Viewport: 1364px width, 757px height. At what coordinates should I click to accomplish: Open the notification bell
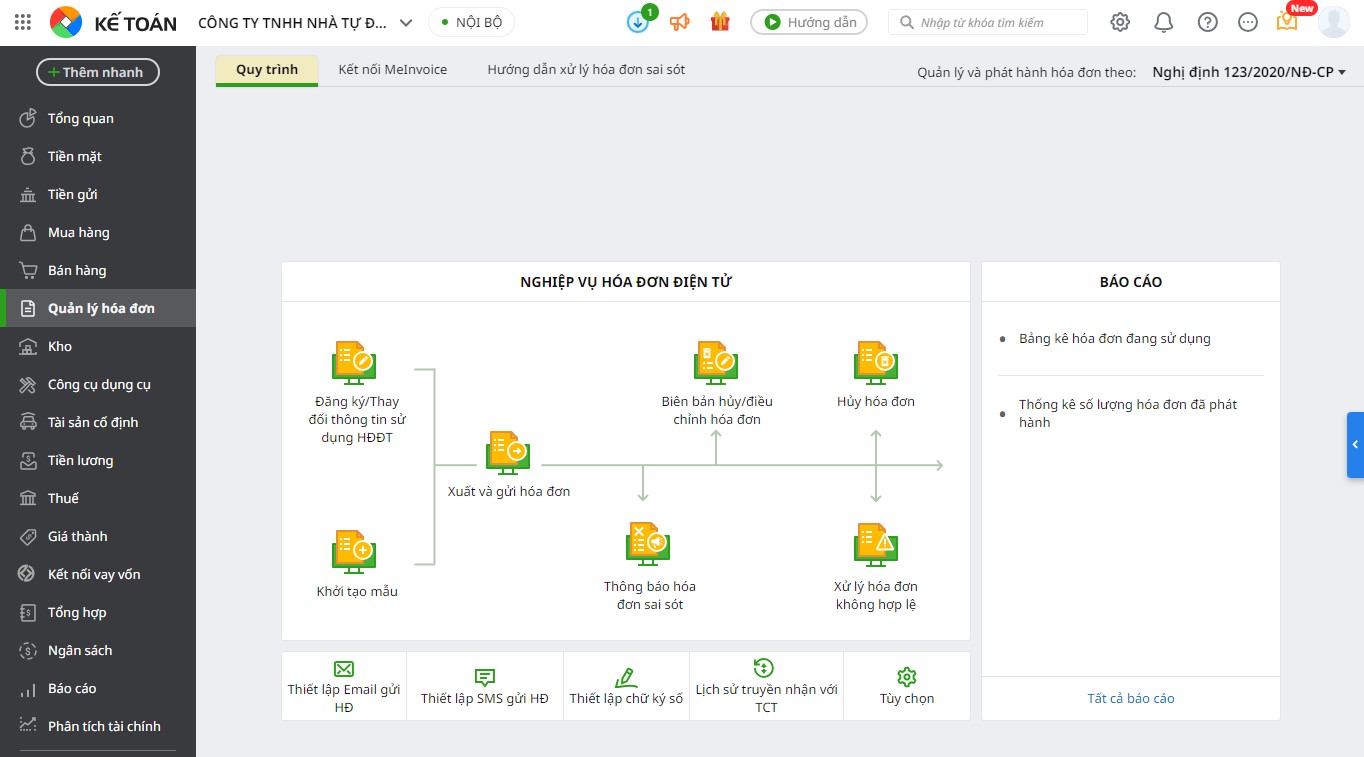pos(1163,22)
